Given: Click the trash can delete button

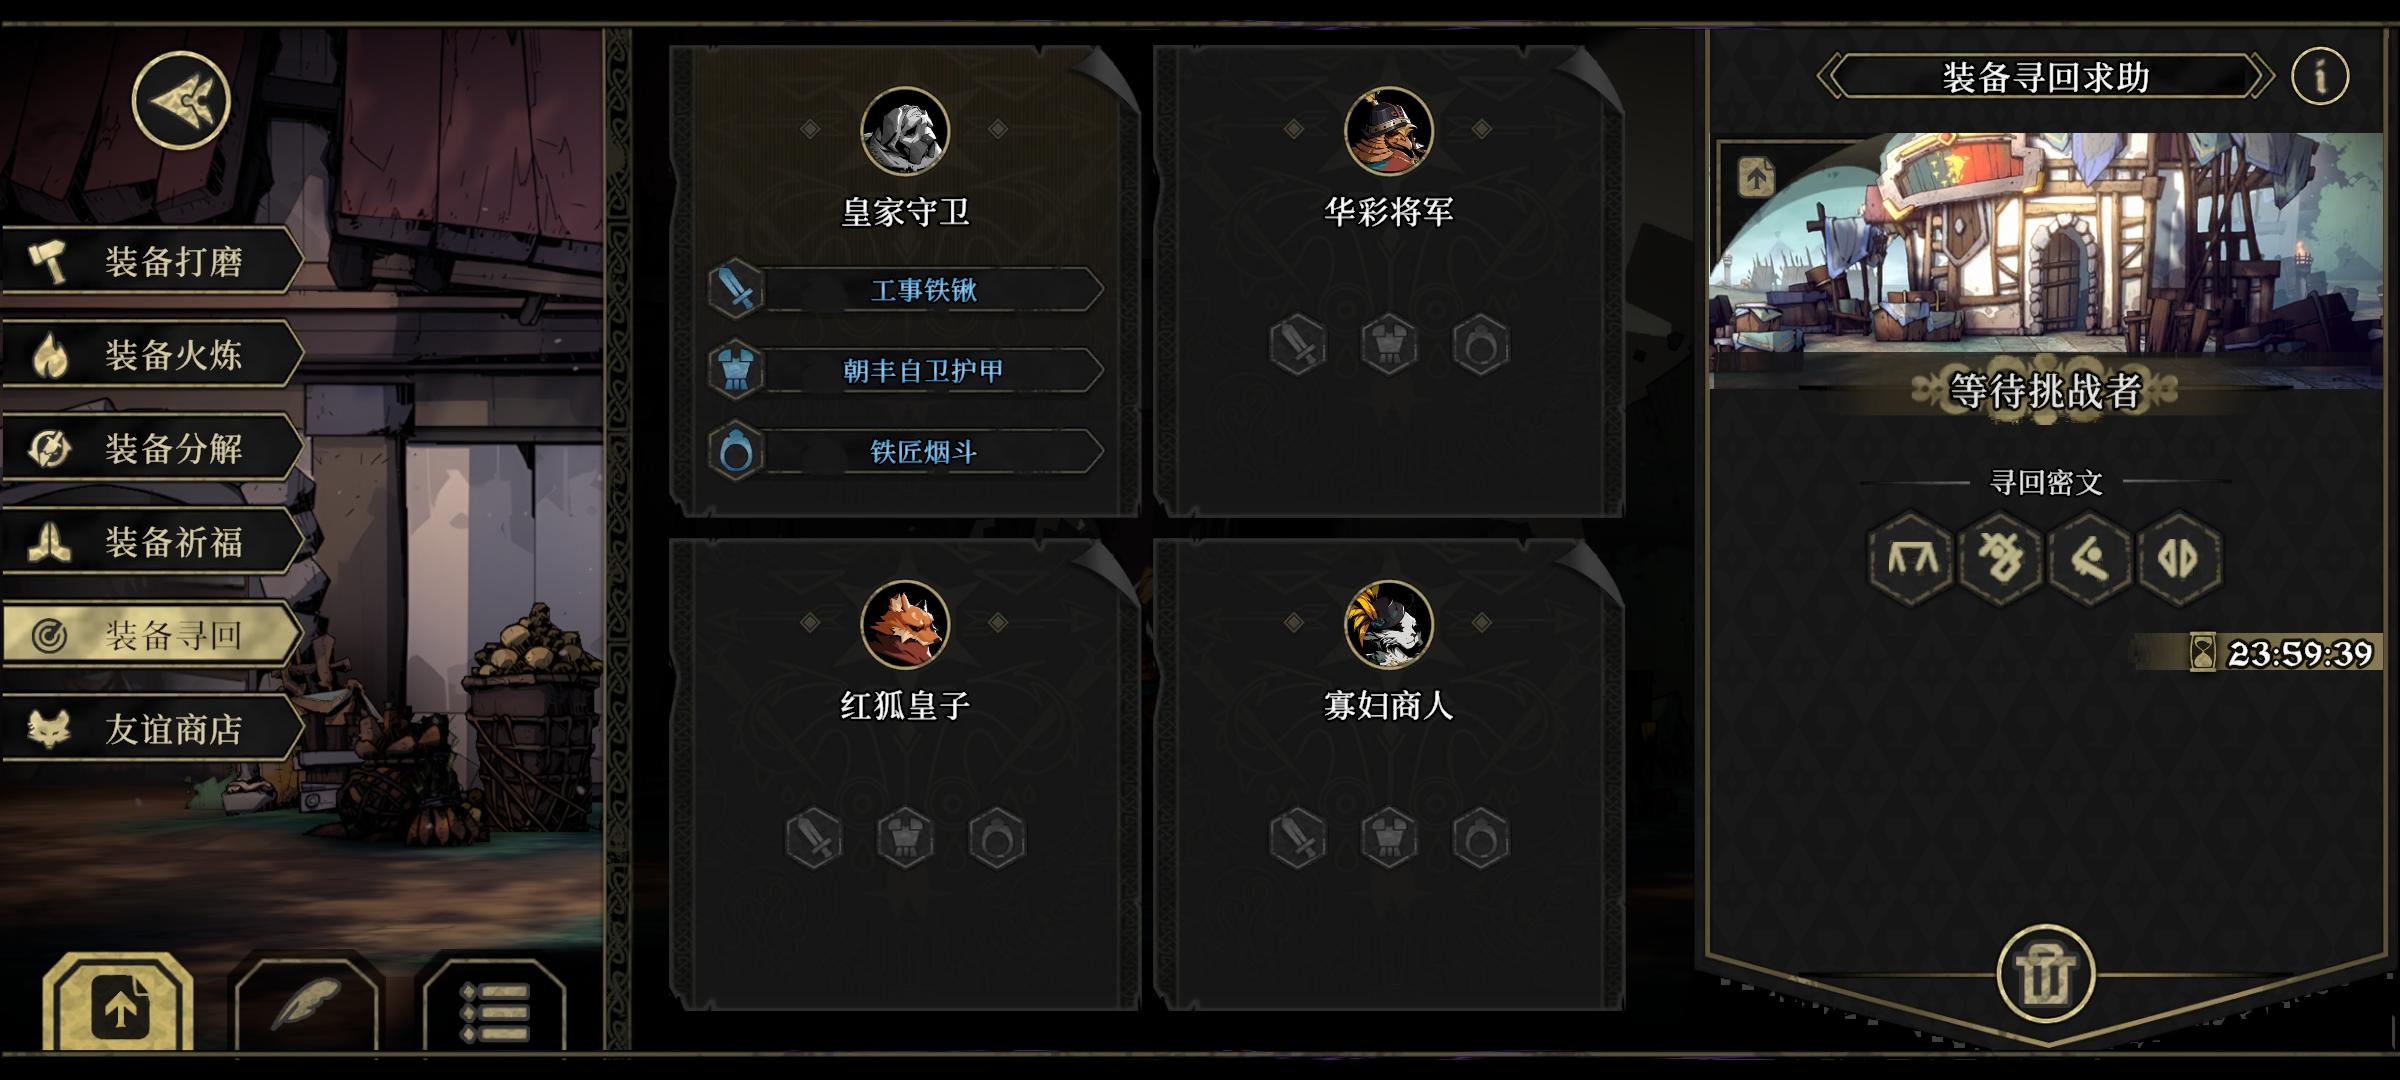Looking at the screenshot, I should 2045,973.
